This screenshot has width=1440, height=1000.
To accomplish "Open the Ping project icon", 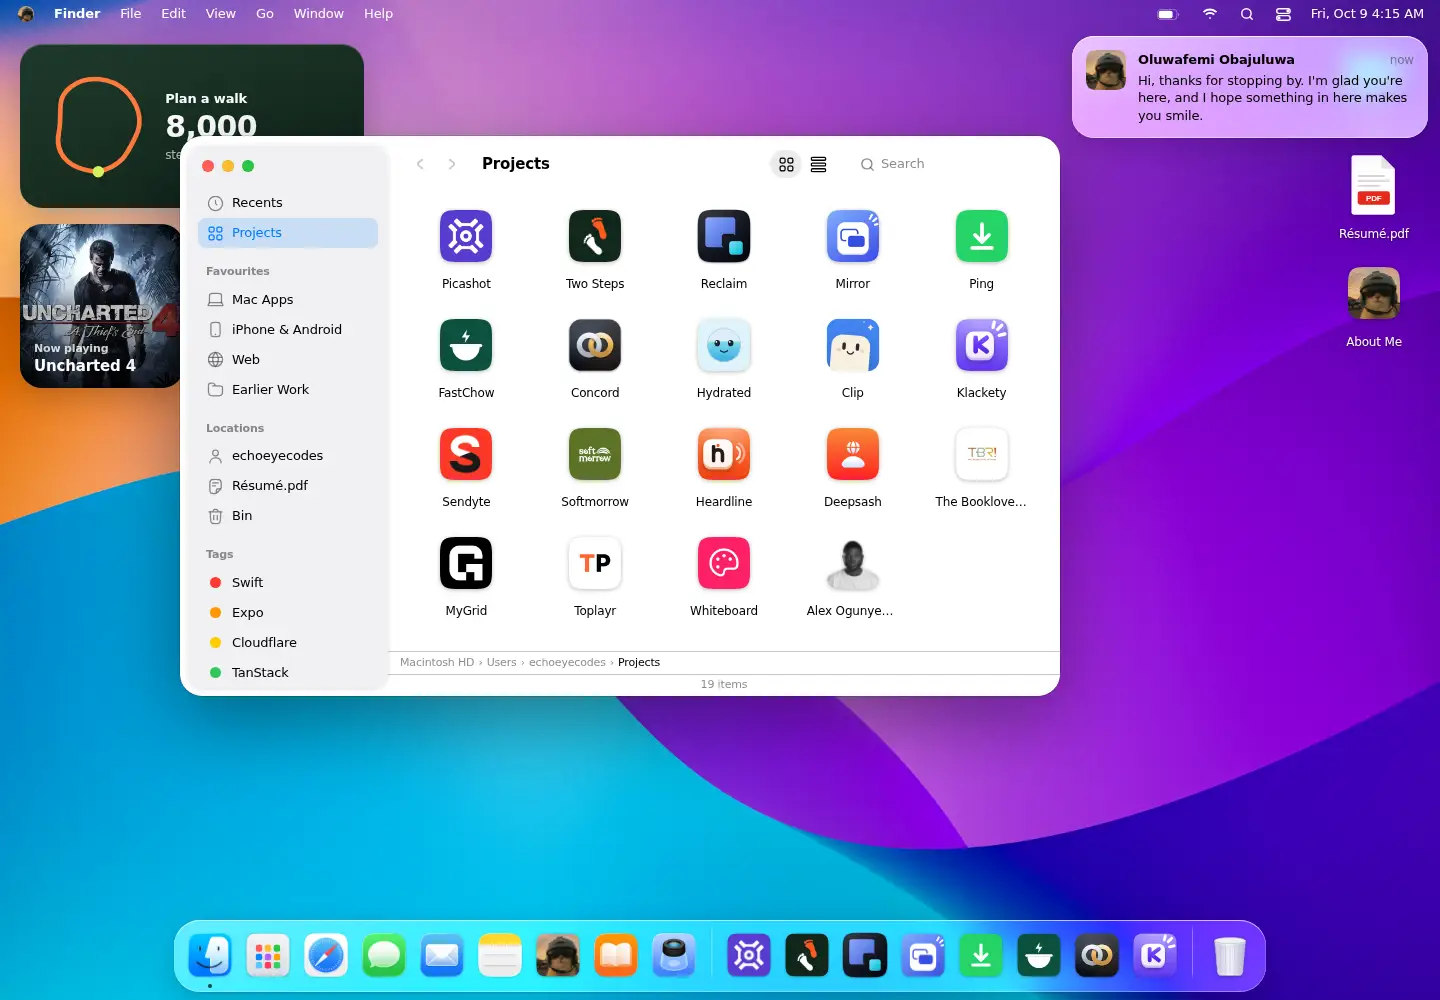I will (x=982, y=236).
